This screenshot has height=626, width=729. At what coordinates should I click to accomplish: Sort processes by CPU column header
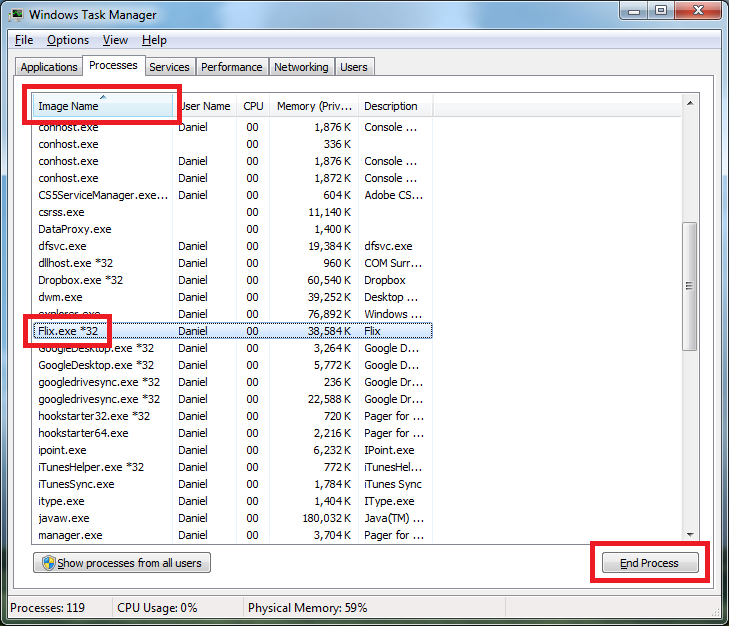click(253, 106)
